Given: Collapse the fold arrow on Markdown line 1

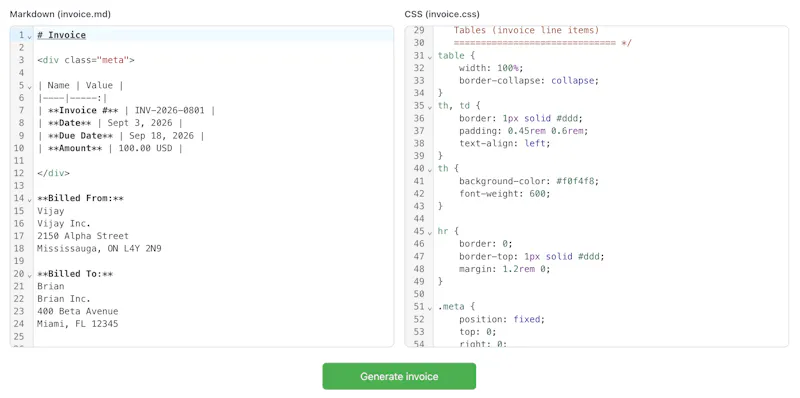Looking at the screenshot, I should pyautogui.click(x=30, y=36).
